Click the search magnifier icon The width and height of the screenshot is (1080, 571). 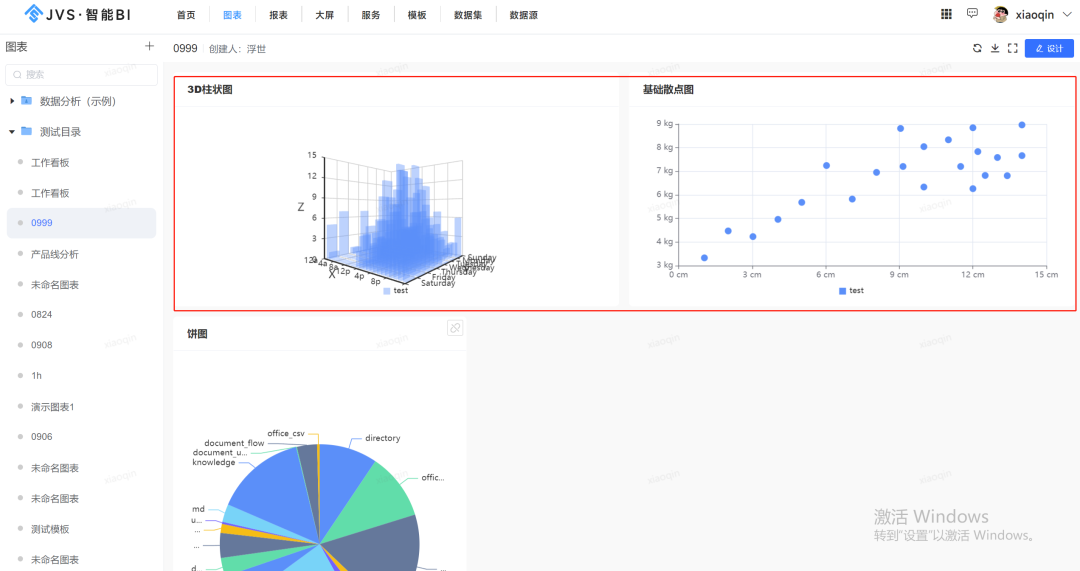pyautogui.click(x=17, y=74)
